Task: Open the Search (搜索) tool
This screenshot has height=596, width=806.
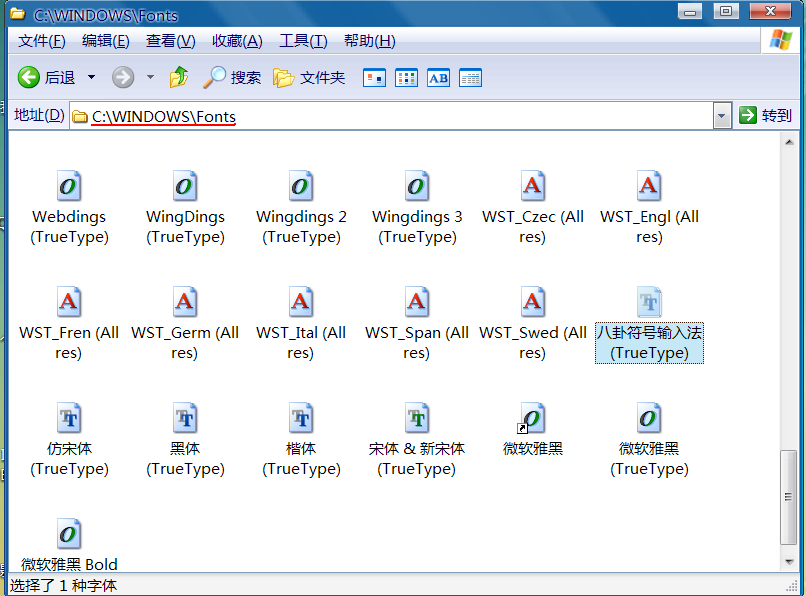Action: coord(232,77)
